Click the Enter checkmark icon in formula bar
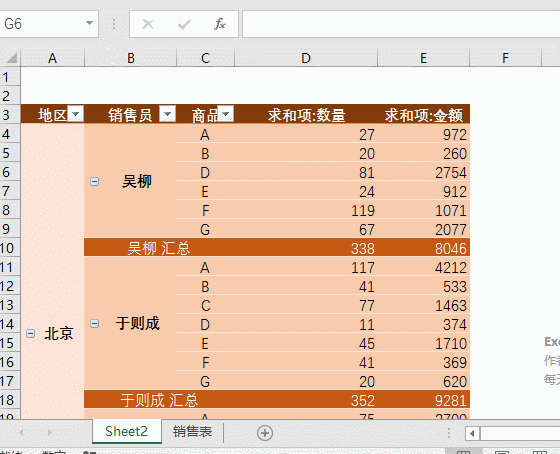This screenshot has width=560, height=454. (184, 24)
